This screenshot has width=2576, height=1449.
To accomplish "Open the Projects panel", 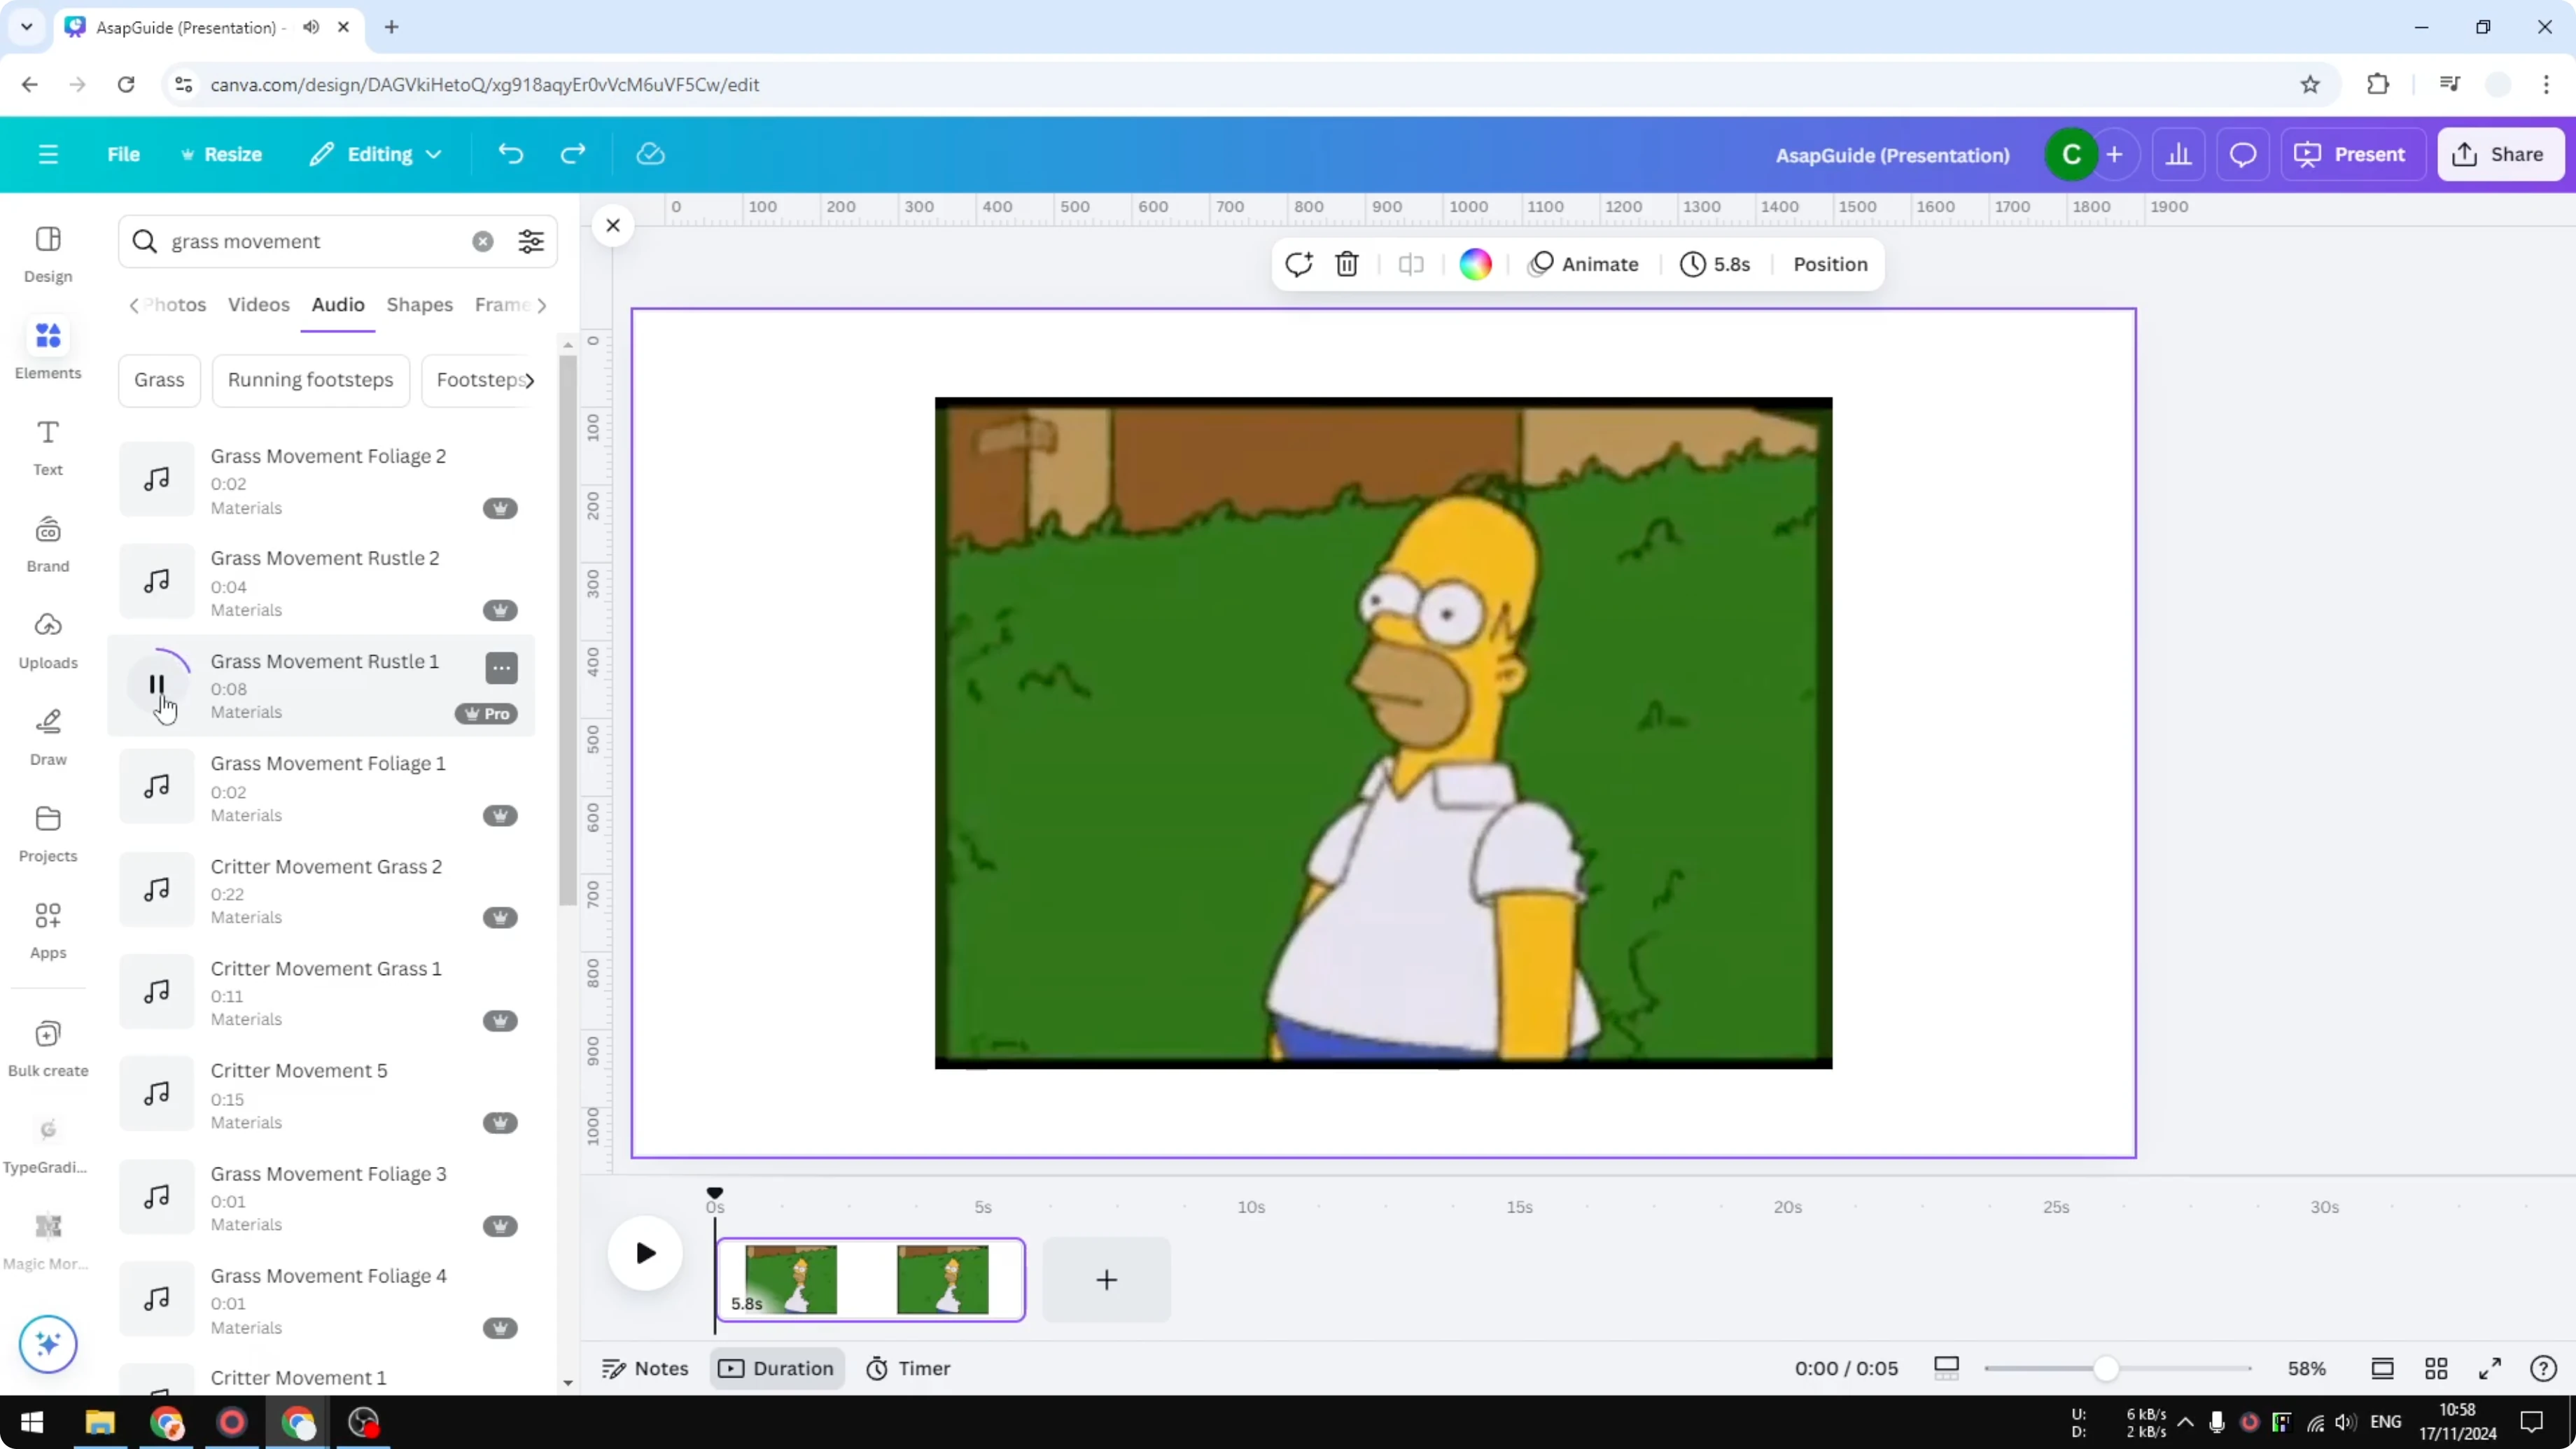I will (47, 833).
